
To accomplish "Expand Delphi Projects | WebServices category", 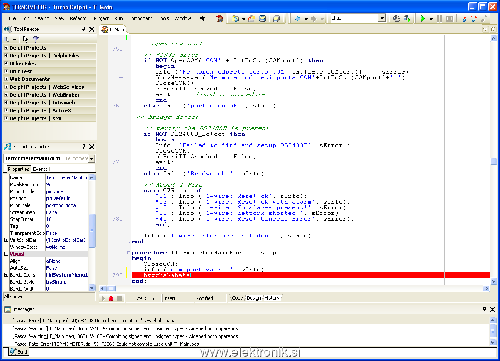I will pos(6,87).
